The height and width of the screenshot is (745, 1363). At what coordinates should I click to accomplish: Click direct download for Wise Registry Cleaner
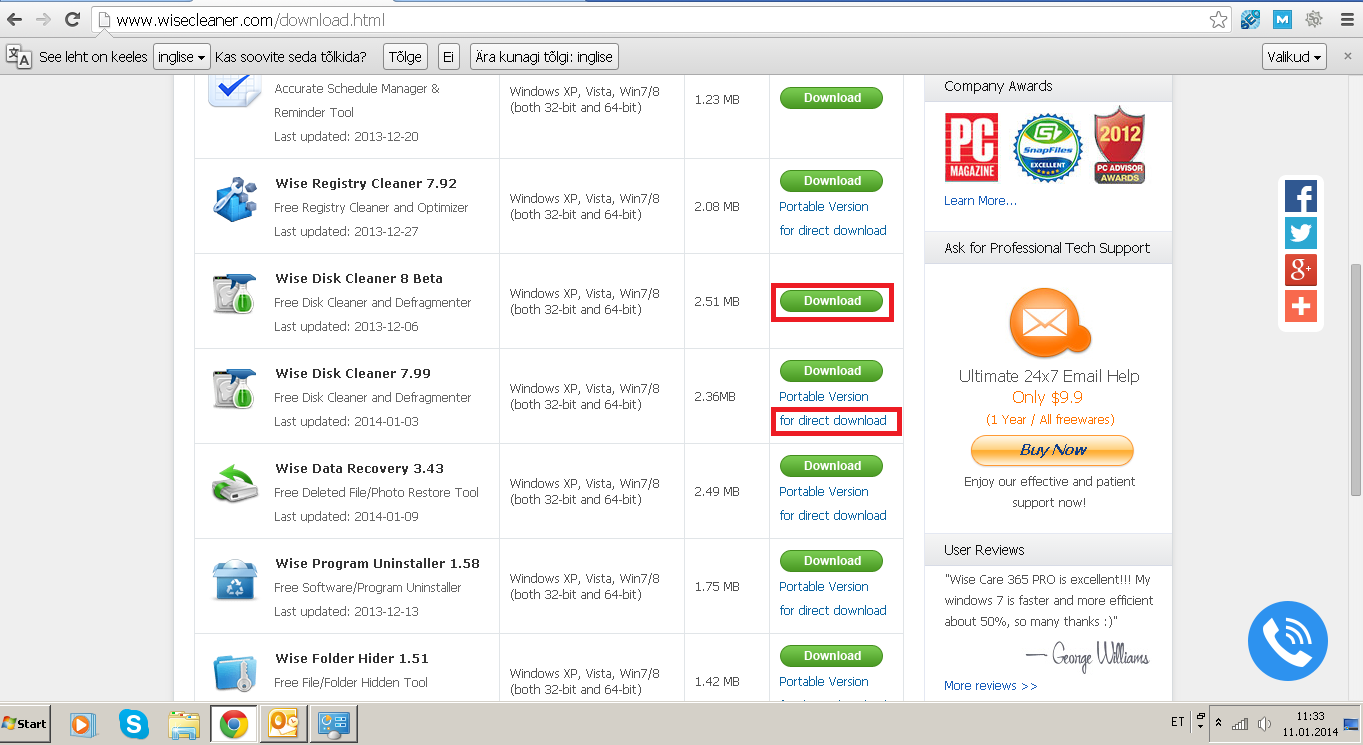point(833,231)
